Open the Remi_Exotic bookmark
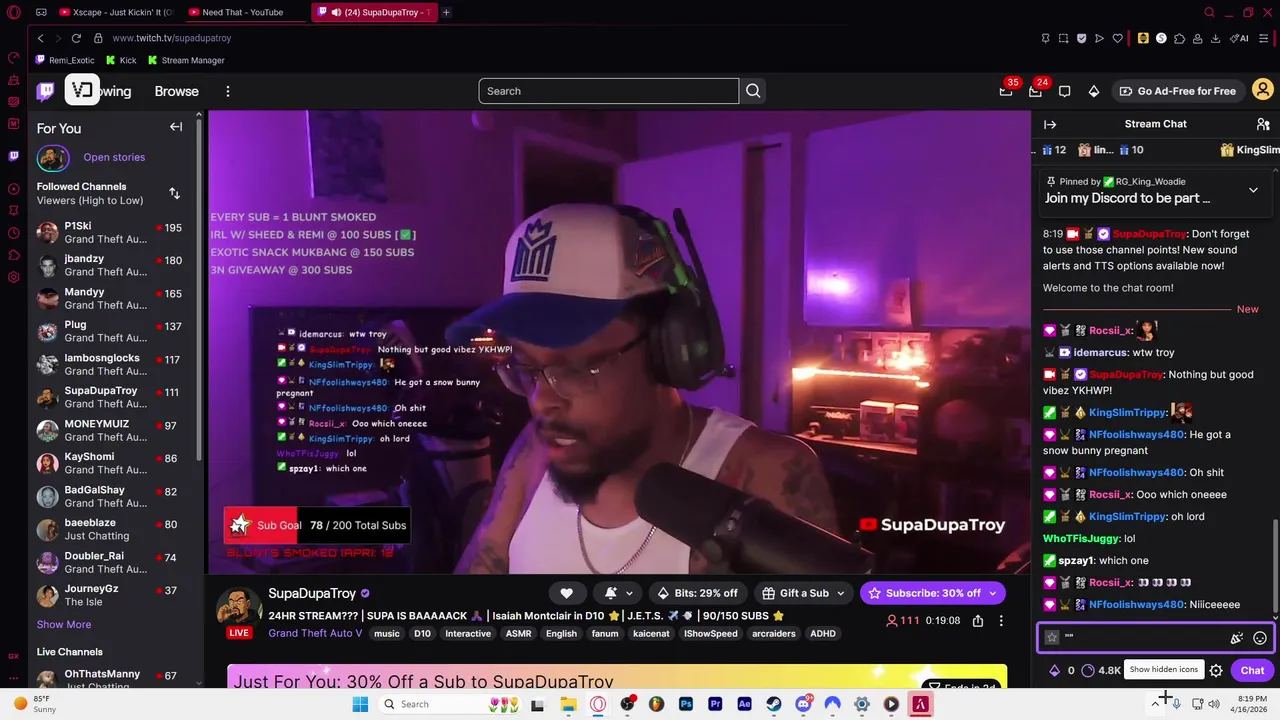Image resolution: width=1280 pixels, height=720 pixels. pos(65,60)
